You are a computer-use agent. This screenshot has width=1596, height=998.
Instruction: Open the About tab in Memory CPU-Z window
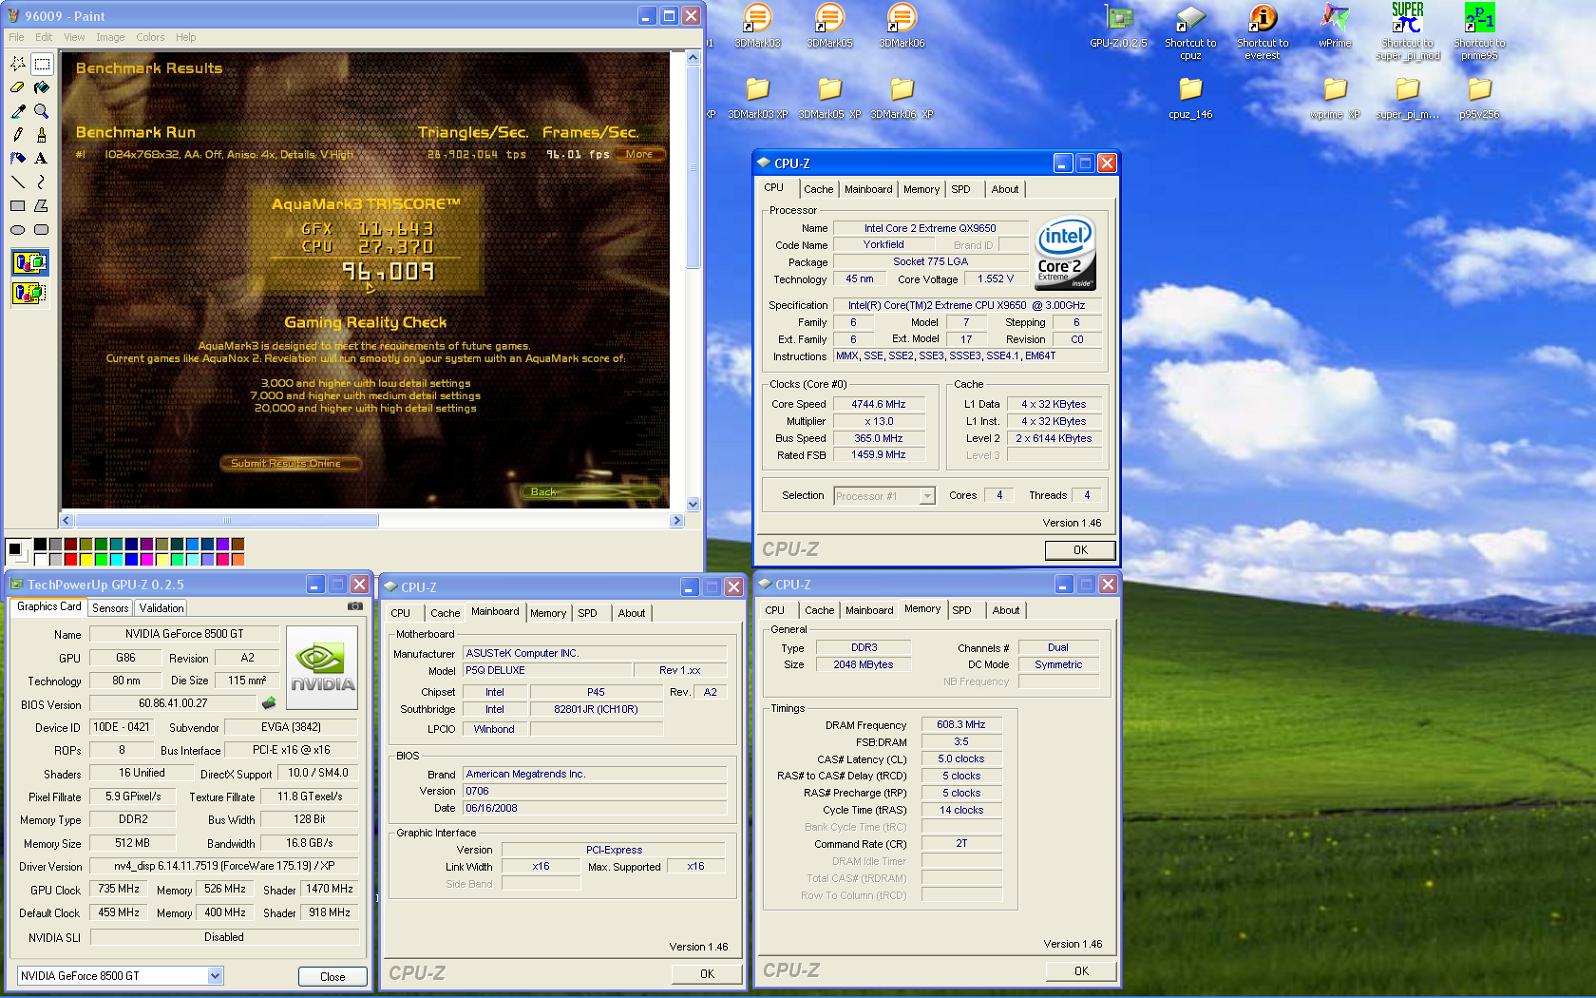pyautogui.click(x=1006, y=610)
